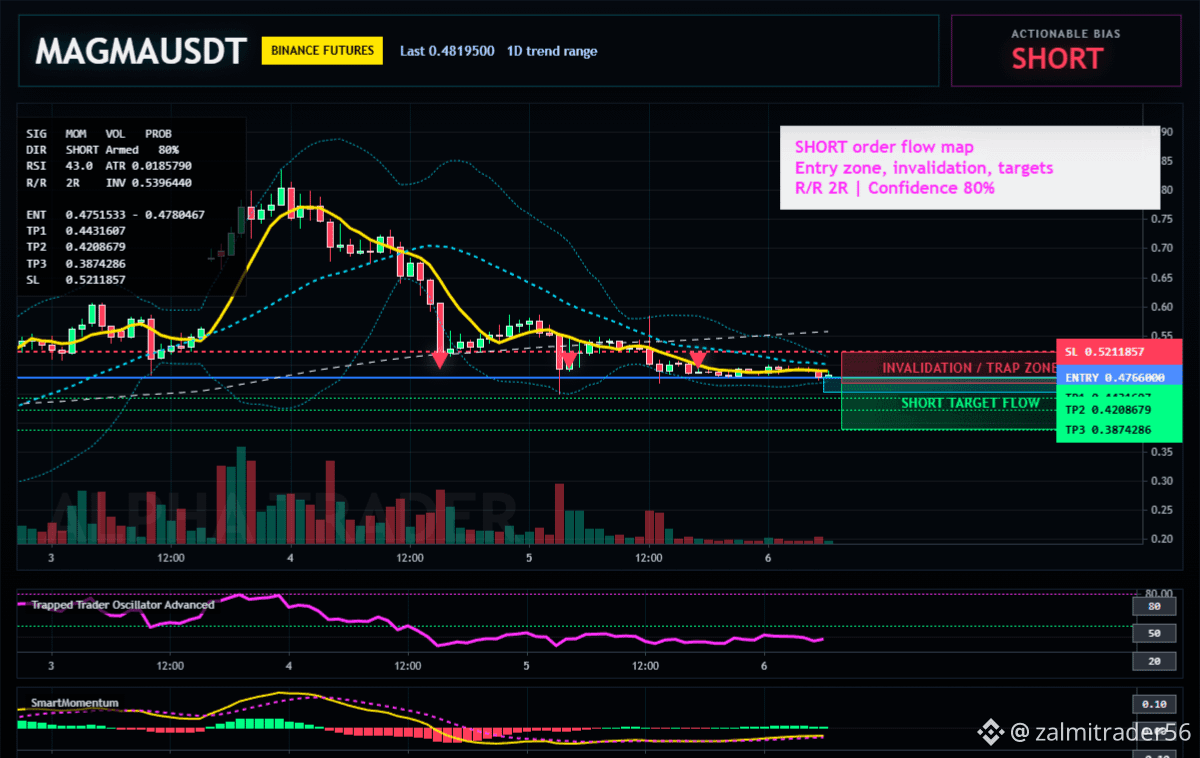Click the 1D trend range label
This screenshot has height=758, width=1200.
point(553,51)
